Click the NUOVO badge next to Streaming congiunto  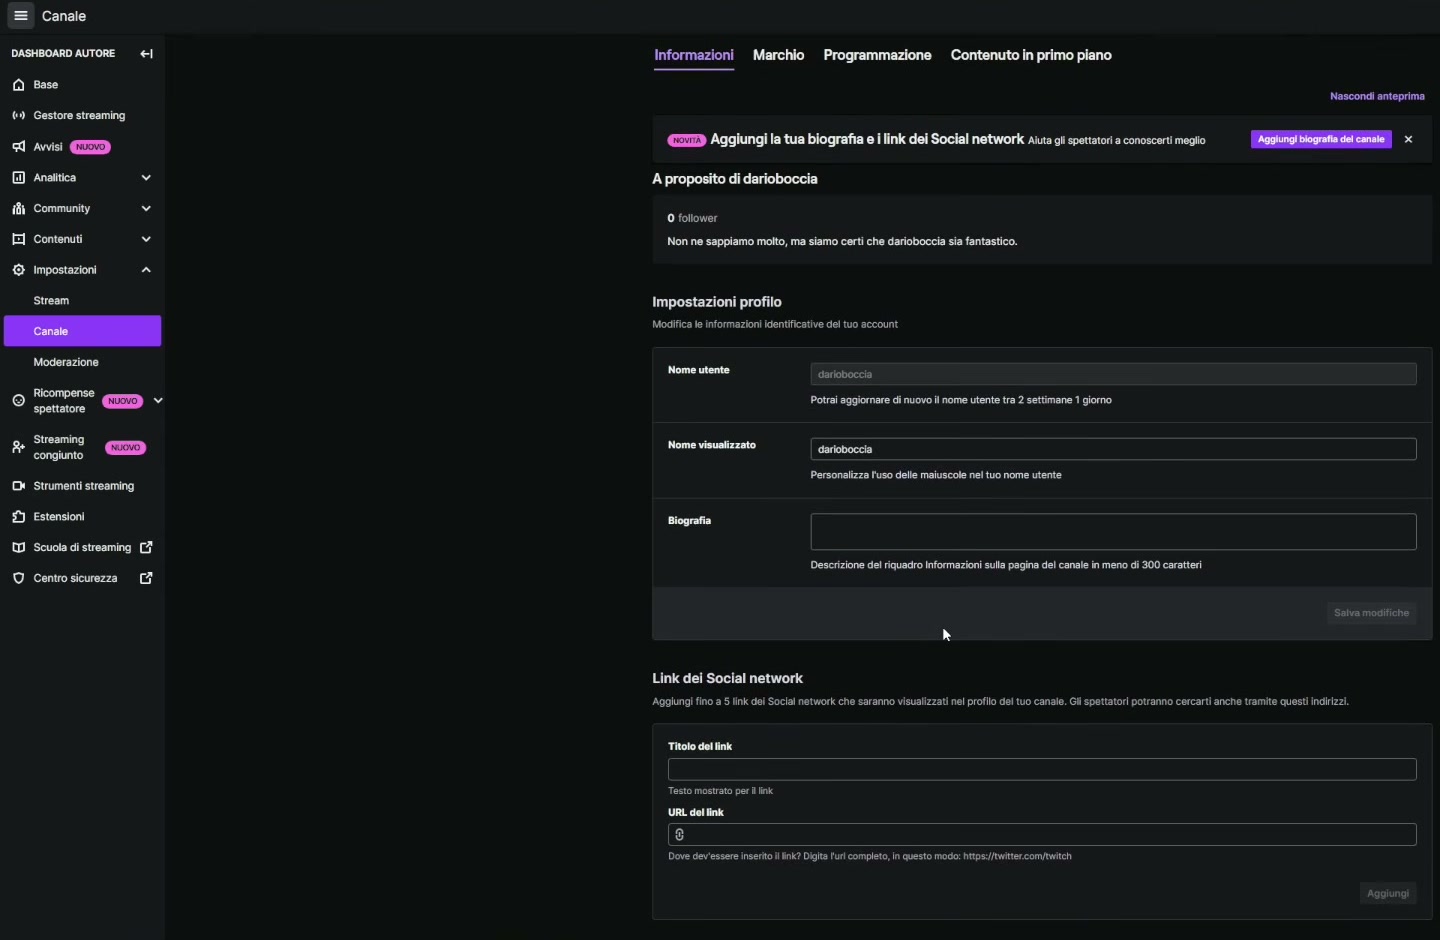pyautogui.click(x=126, y=448)
